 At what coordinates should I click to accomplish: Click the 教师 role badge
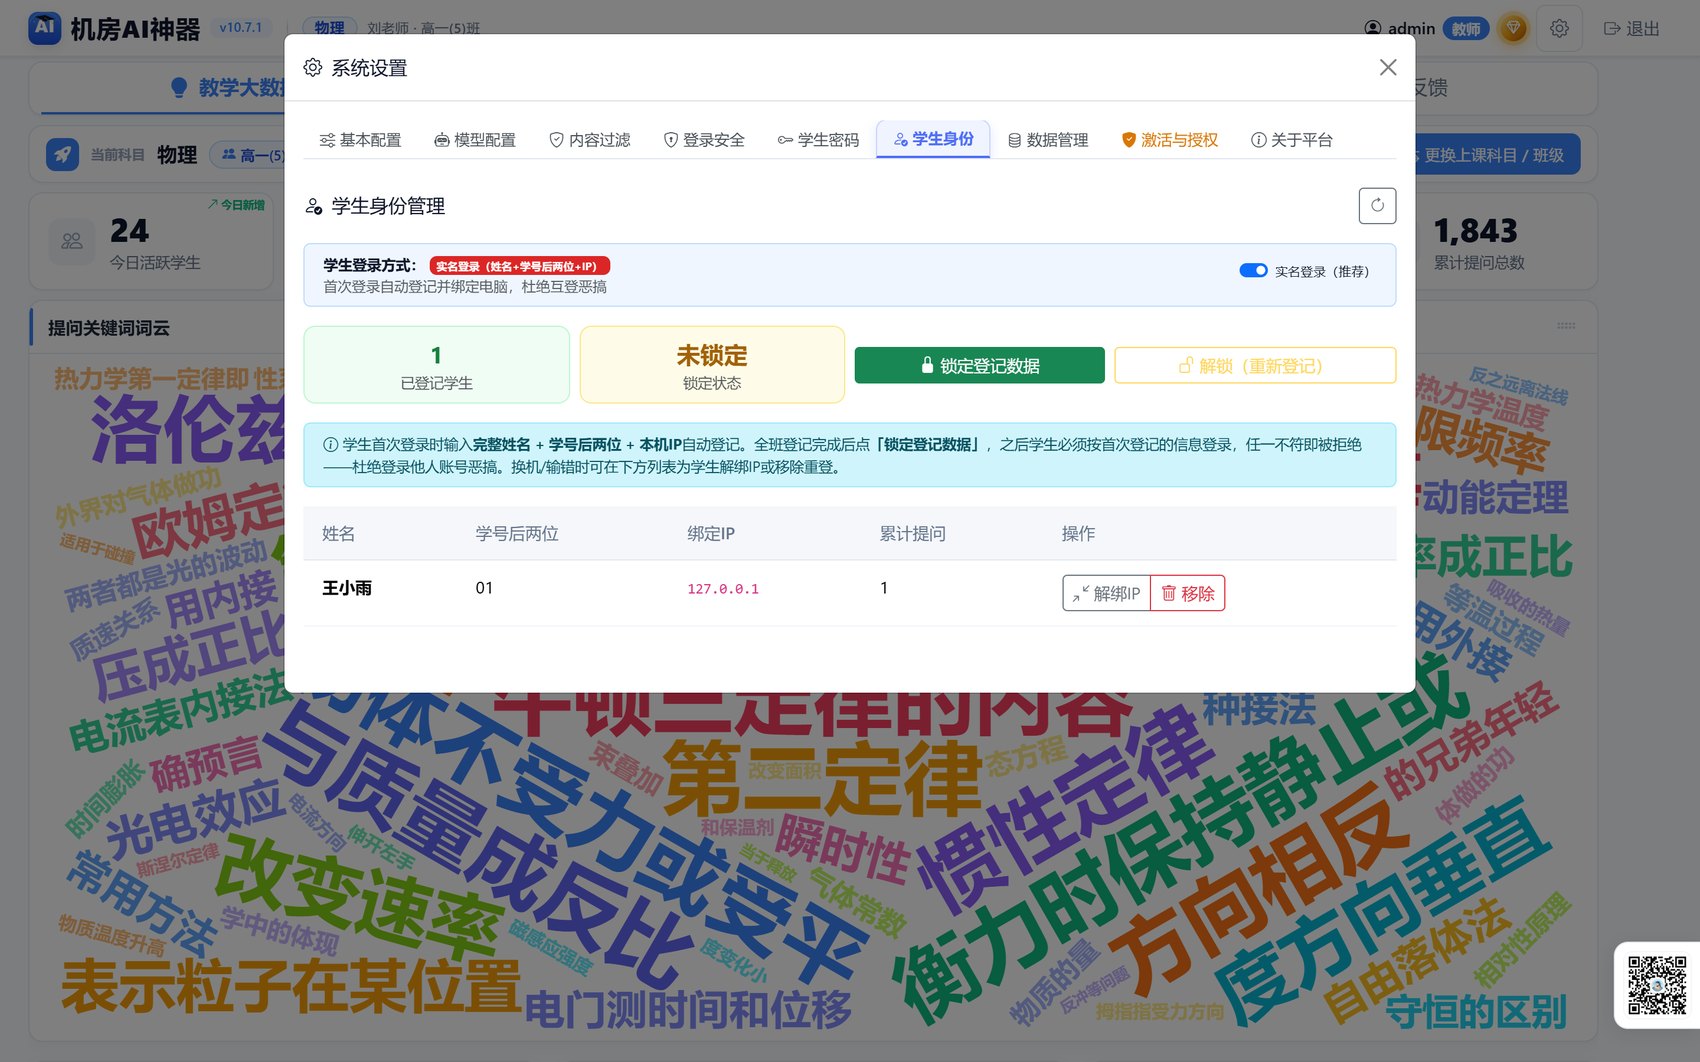click(1466, 29)
